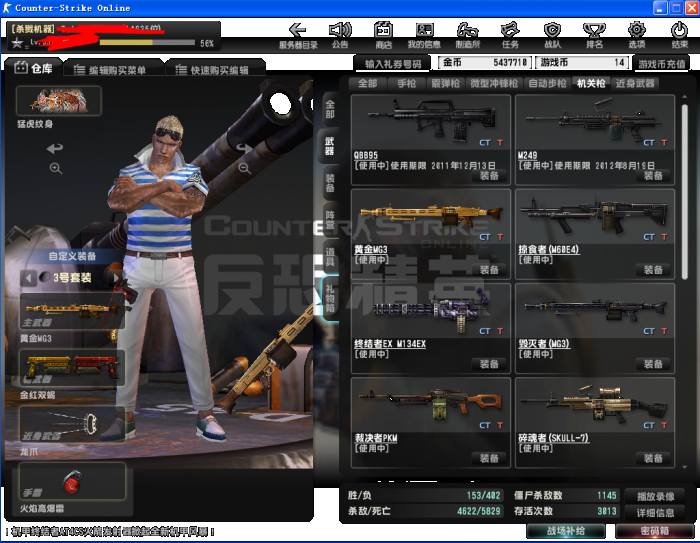
Task: Equip the 毁灭者(MG3)
Action: coord(653,364)
